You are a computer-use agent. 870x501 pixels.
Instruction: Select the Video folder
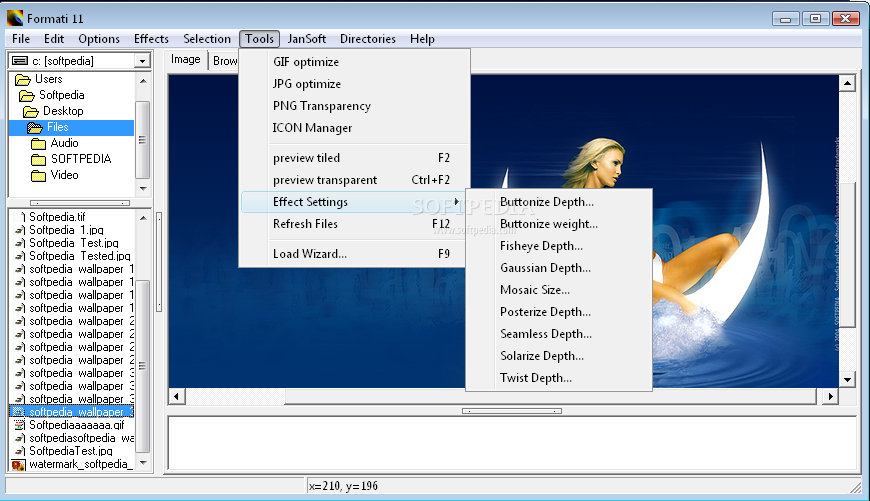pos(64,175)
